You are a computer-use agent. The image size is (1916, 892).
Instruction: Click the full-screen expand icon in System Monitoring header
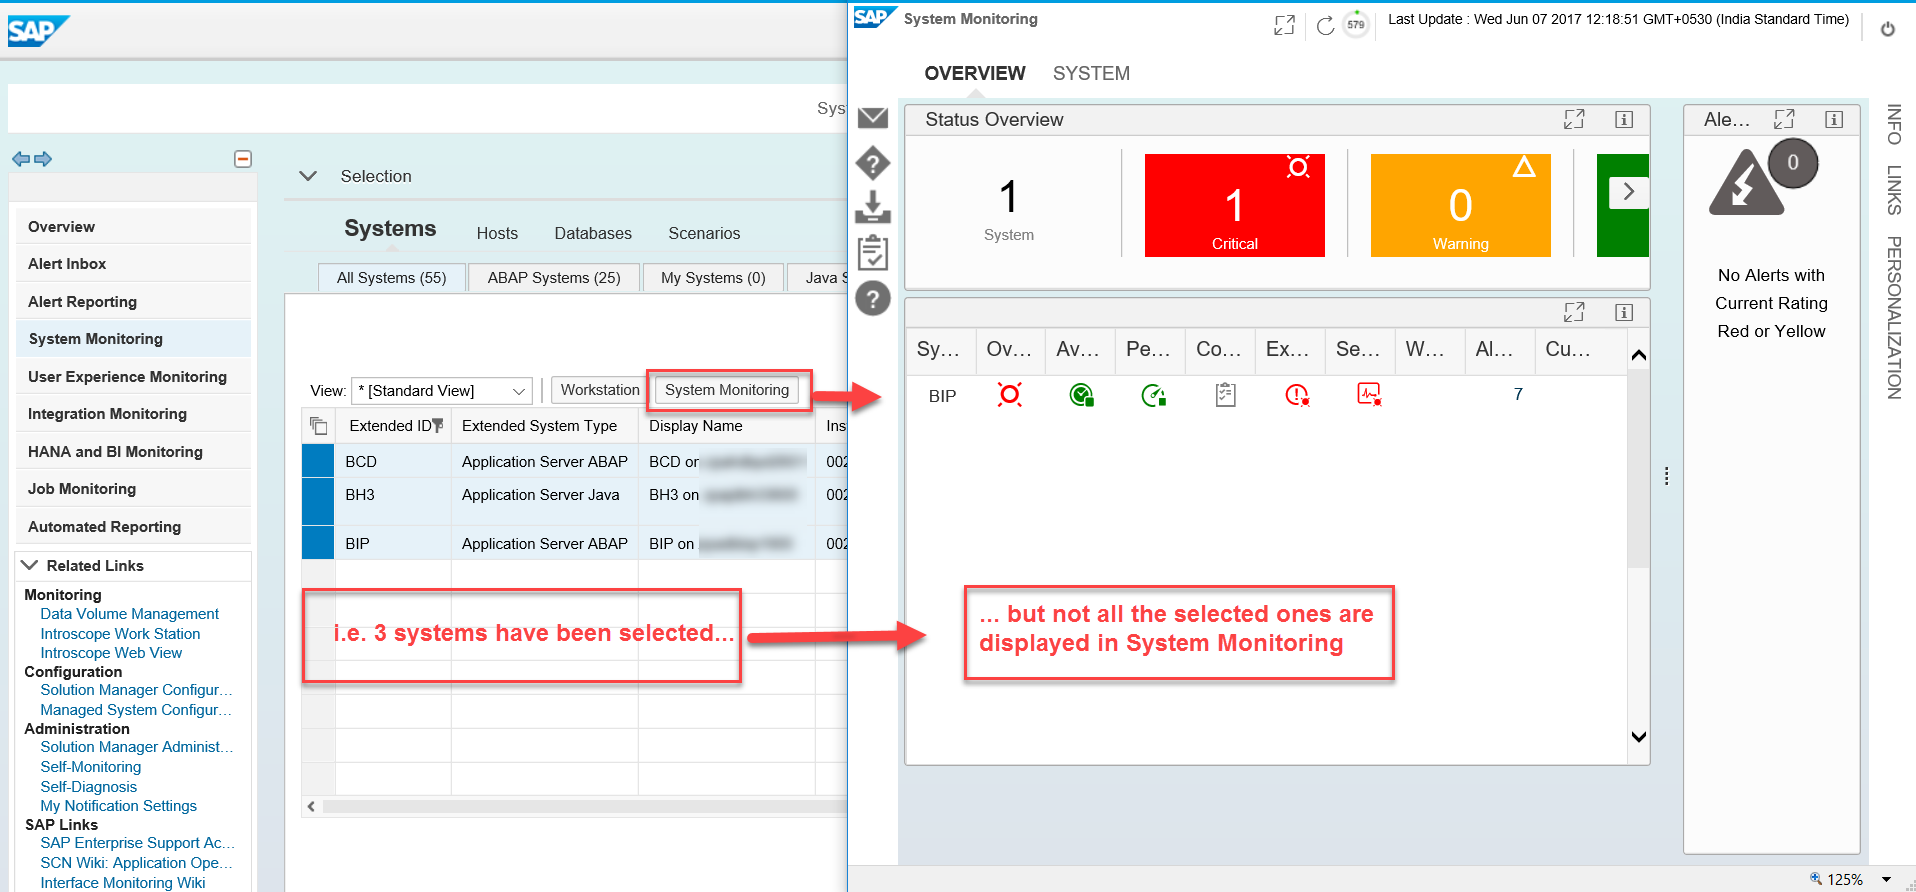tap(1285, 26)
